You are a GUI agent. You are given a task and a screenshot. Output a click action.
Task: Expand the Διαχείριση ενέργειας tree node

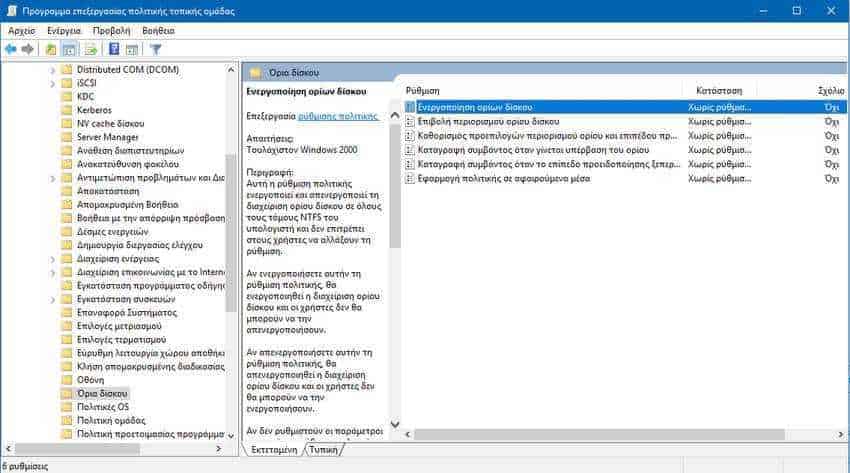[53, 259]
